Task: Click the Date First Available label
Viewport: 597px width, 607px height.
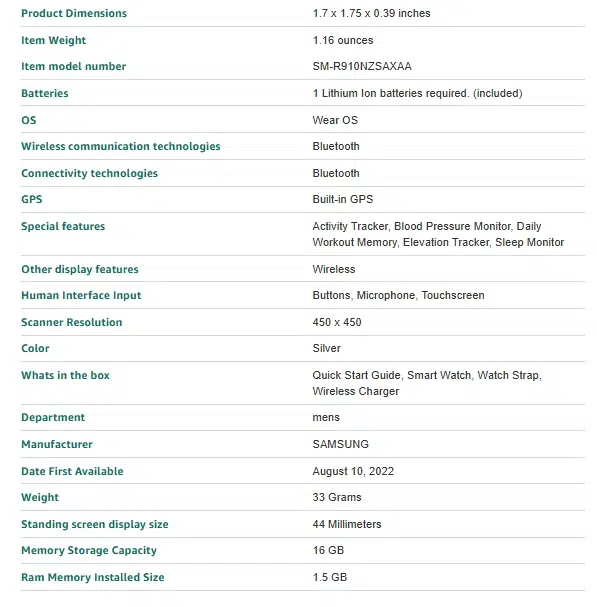Action: coord(72,471)
